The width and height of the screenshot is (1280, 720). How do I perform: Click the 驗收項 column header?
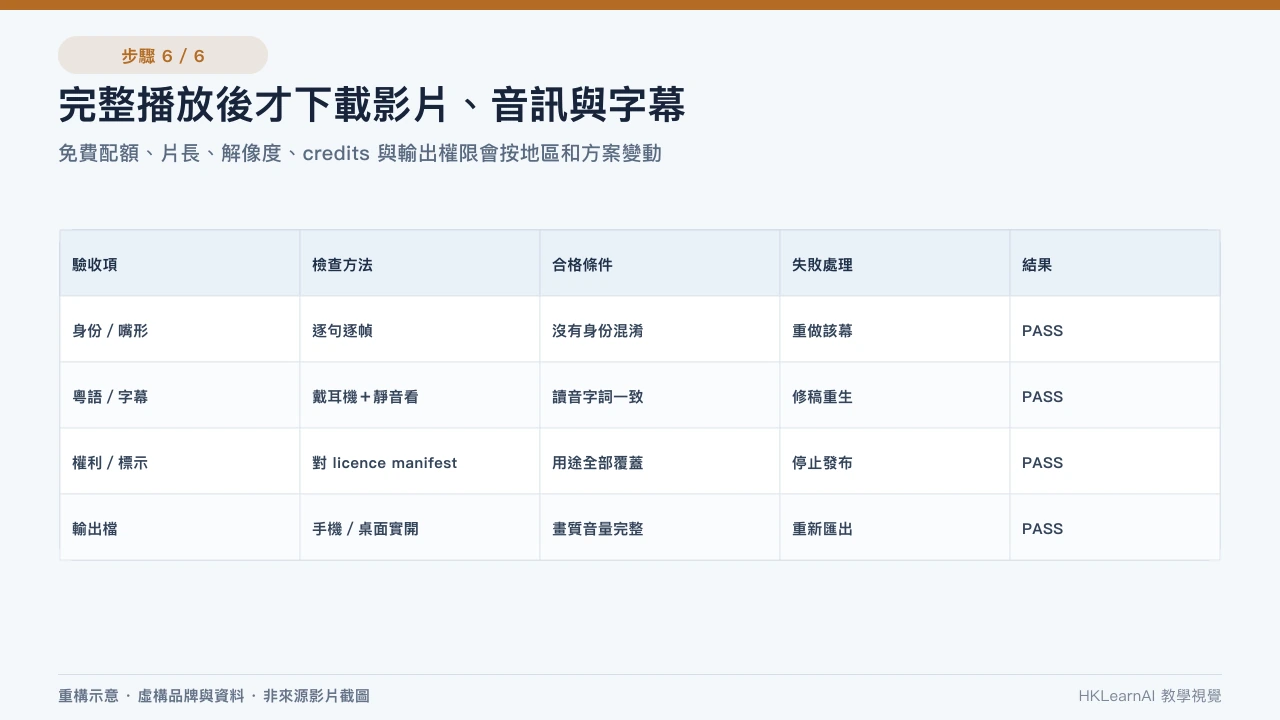pyautogui.click(x=180, y=264)
